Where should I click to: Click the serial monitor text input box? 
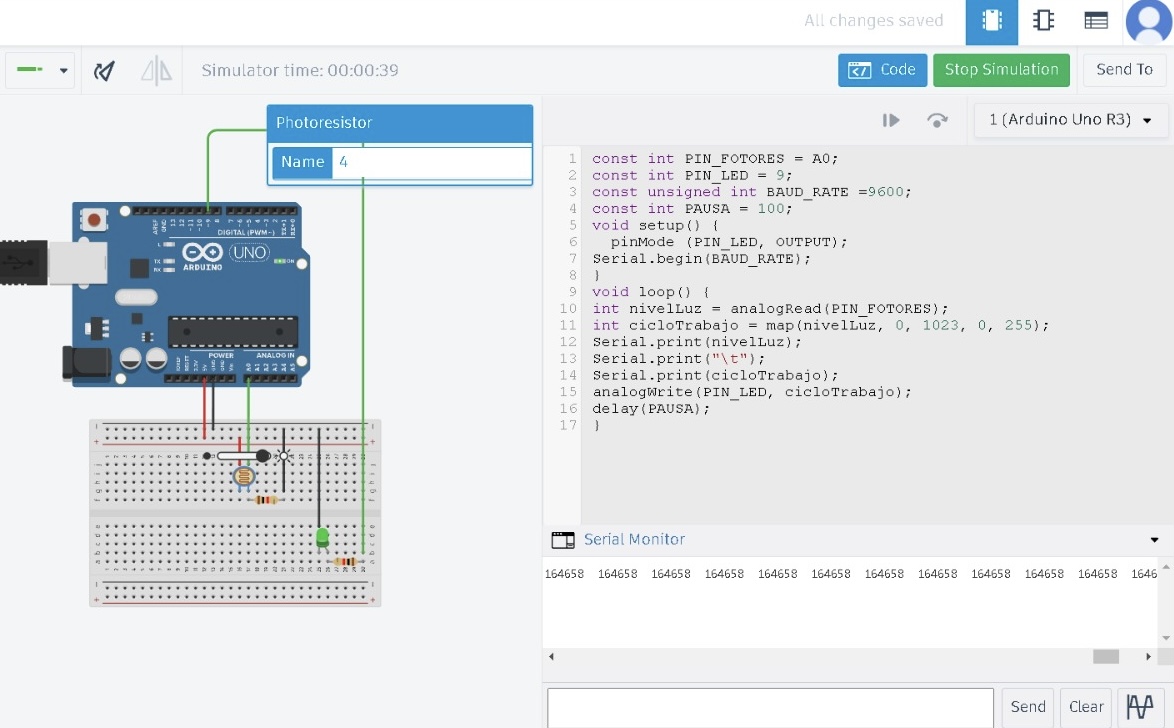[x=770, y=706]
